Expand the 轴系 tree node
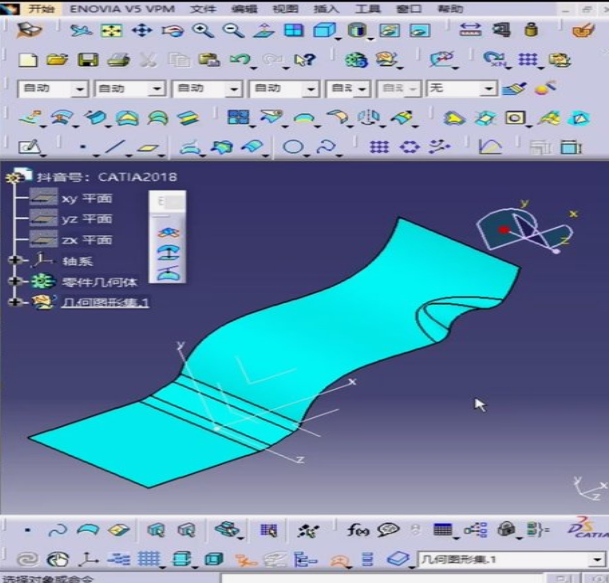The image size is (609, 583). (15, 260)
